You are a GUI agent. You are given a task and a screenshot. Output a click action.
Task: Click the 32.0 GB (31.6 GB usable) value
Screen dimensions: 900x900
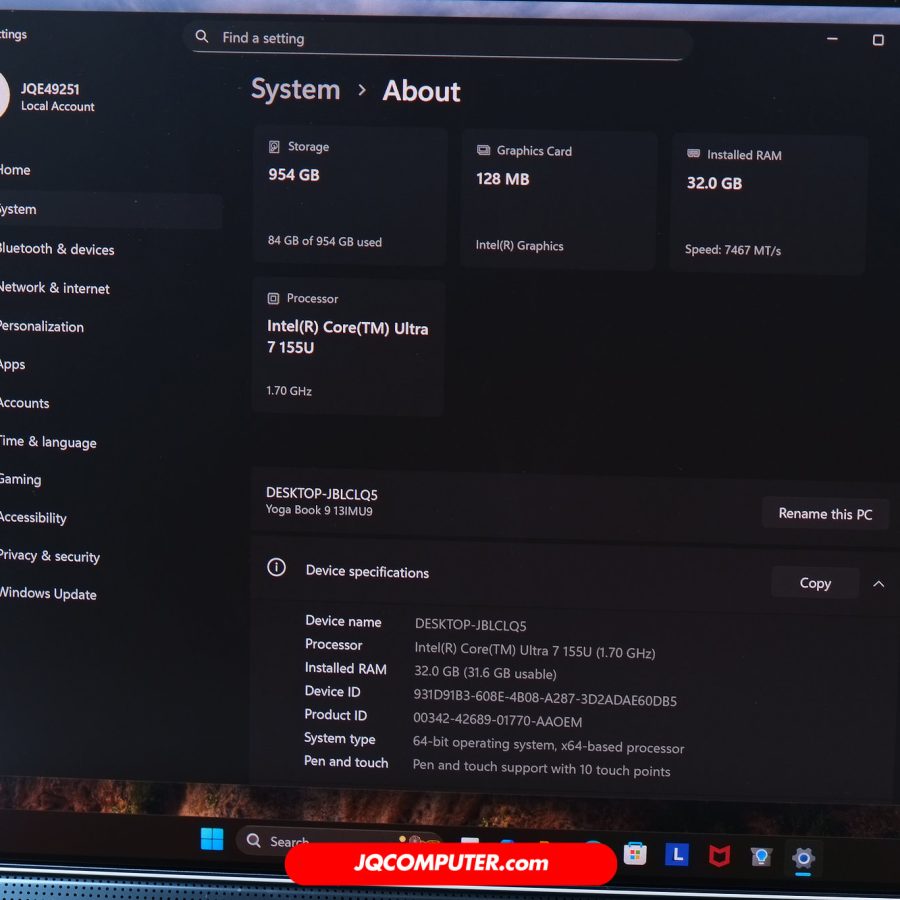[486, 672]
